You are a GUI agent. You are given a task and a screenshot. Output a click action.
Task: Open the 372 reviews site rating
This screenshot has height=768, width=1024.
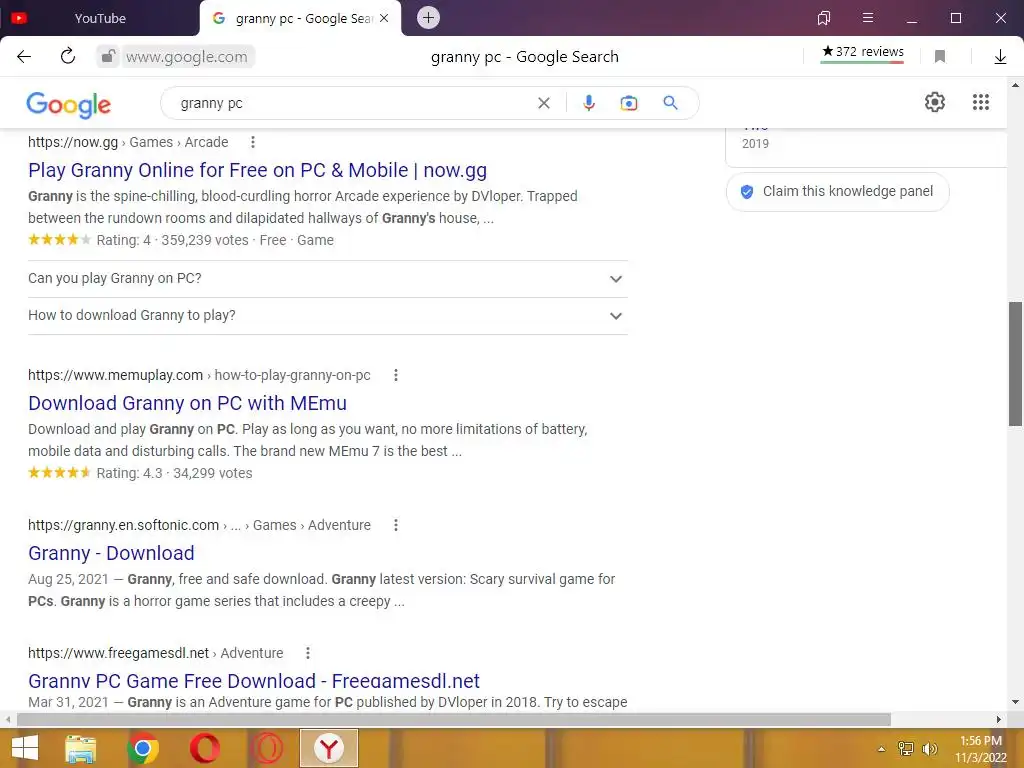[862, 52]
